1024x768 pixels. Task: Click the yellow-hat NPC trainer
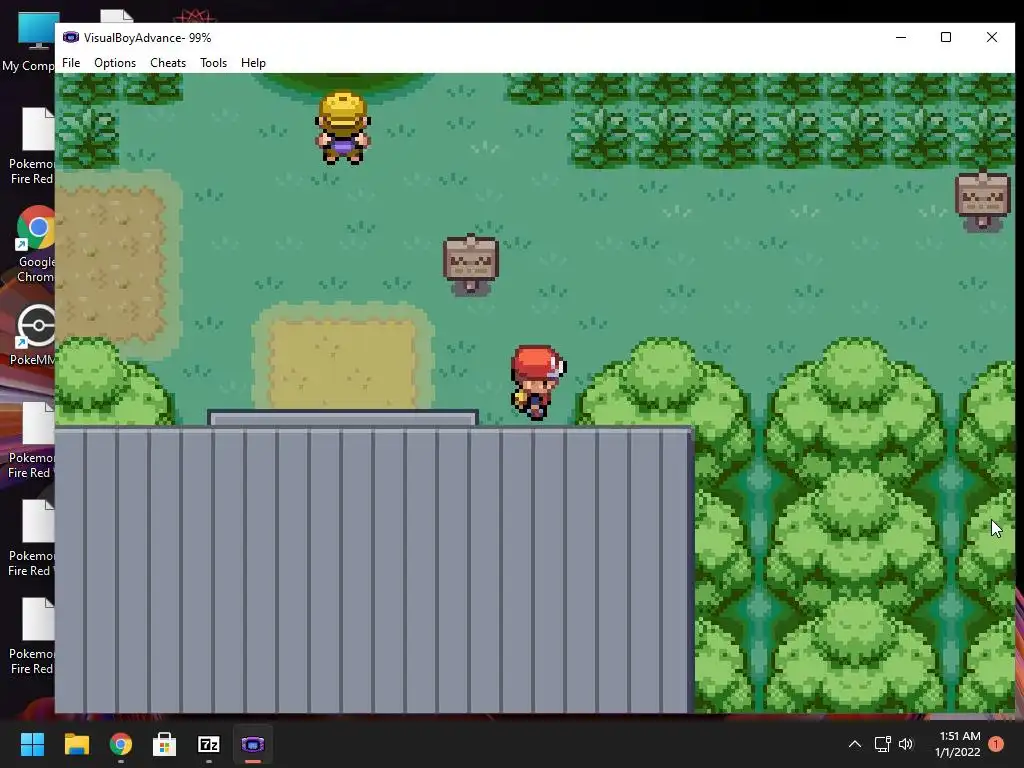[343, 127]
